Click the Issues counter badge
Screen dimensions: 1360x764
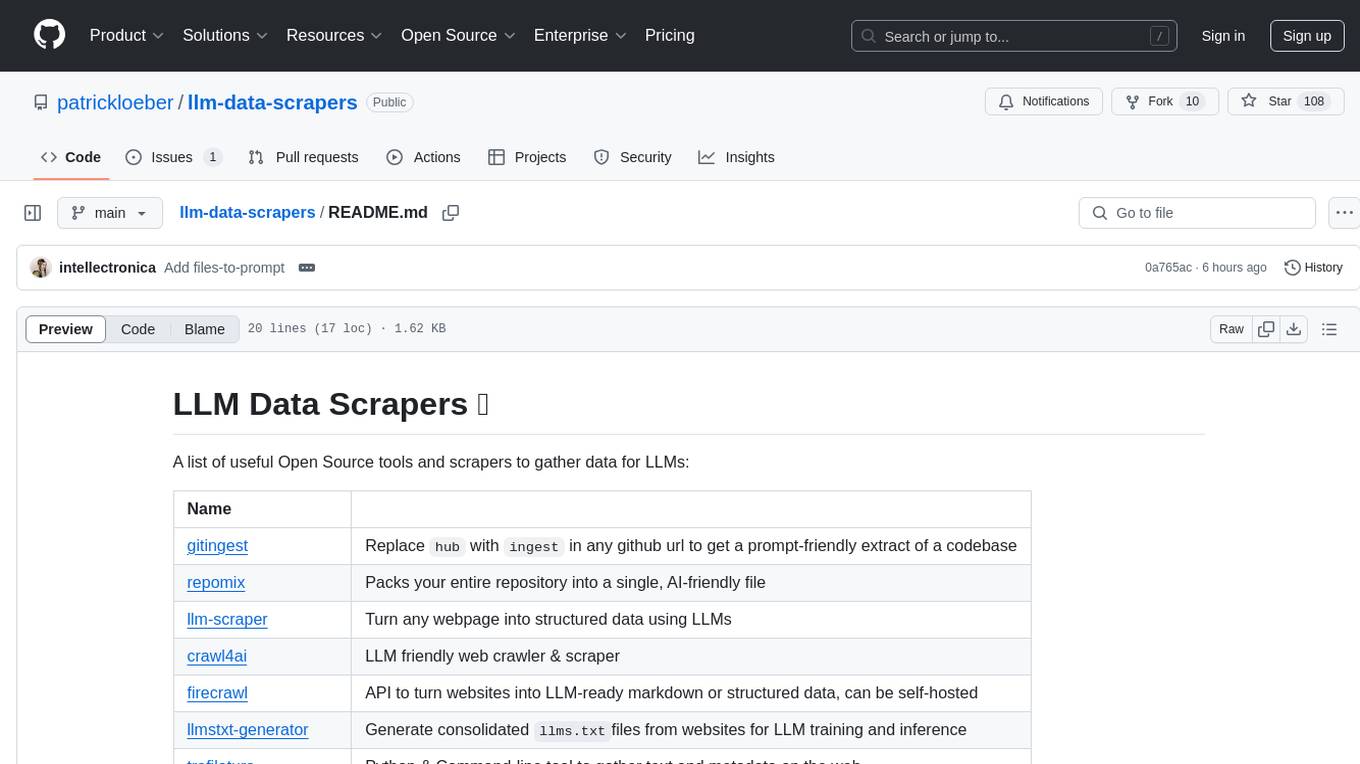pos(212,157)
